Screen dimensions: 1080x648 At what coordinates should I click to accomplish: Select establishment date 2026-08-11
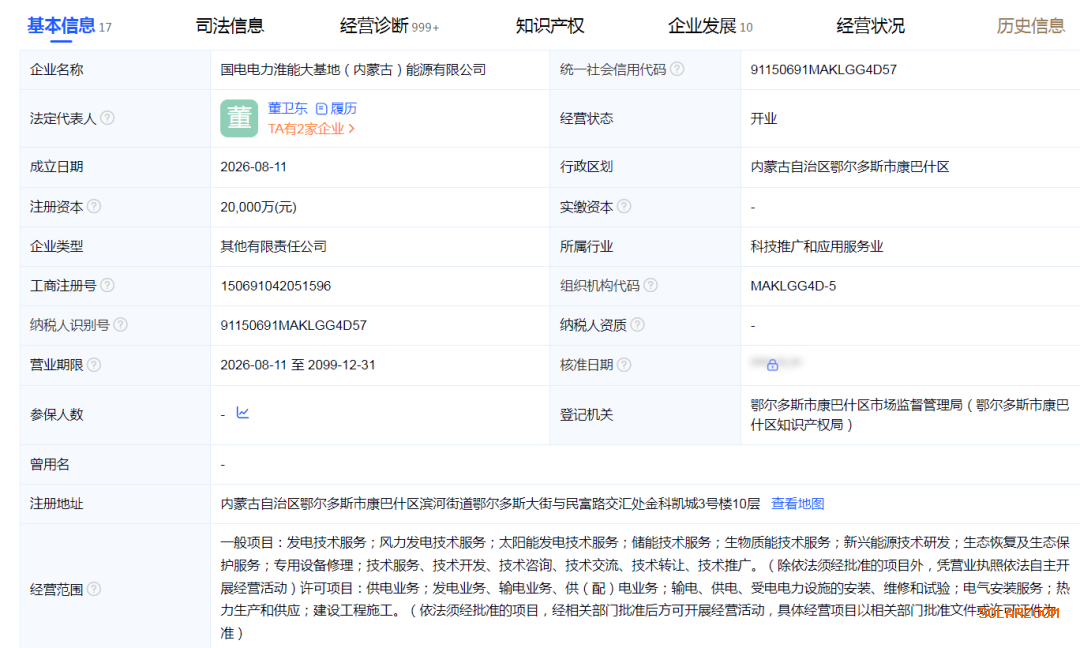(x=253, y=167)
